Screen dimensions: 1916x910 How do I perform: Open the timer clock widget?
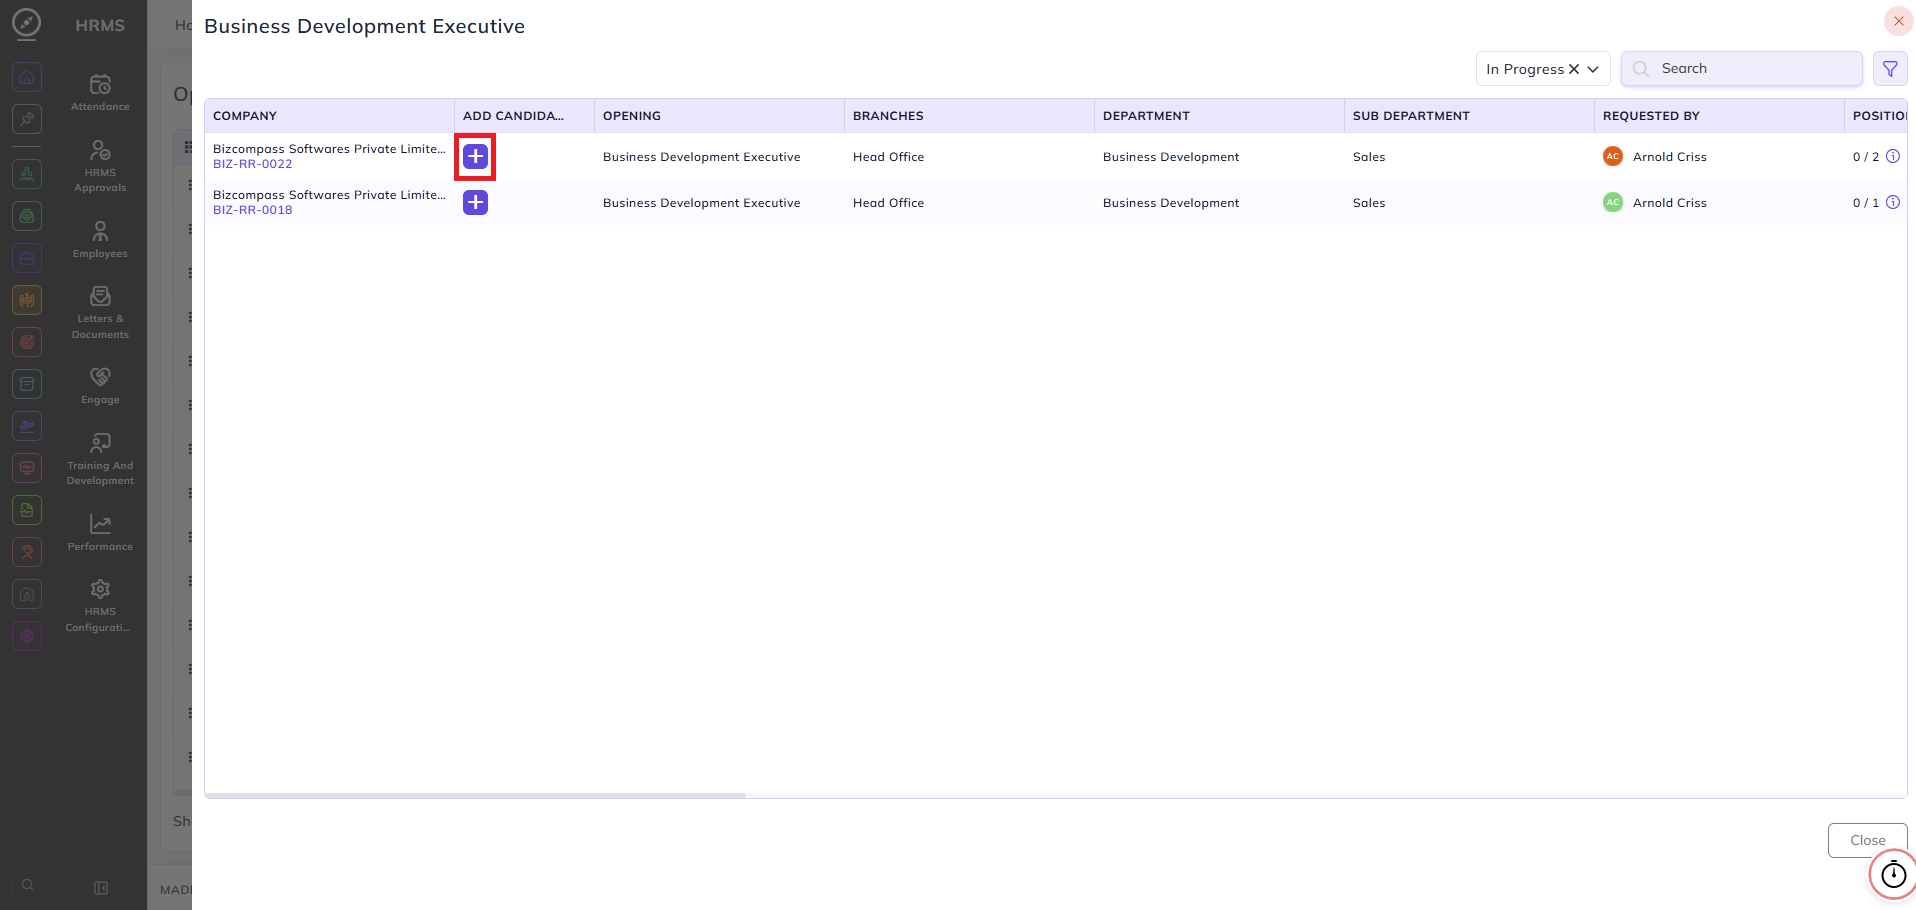1893,875
